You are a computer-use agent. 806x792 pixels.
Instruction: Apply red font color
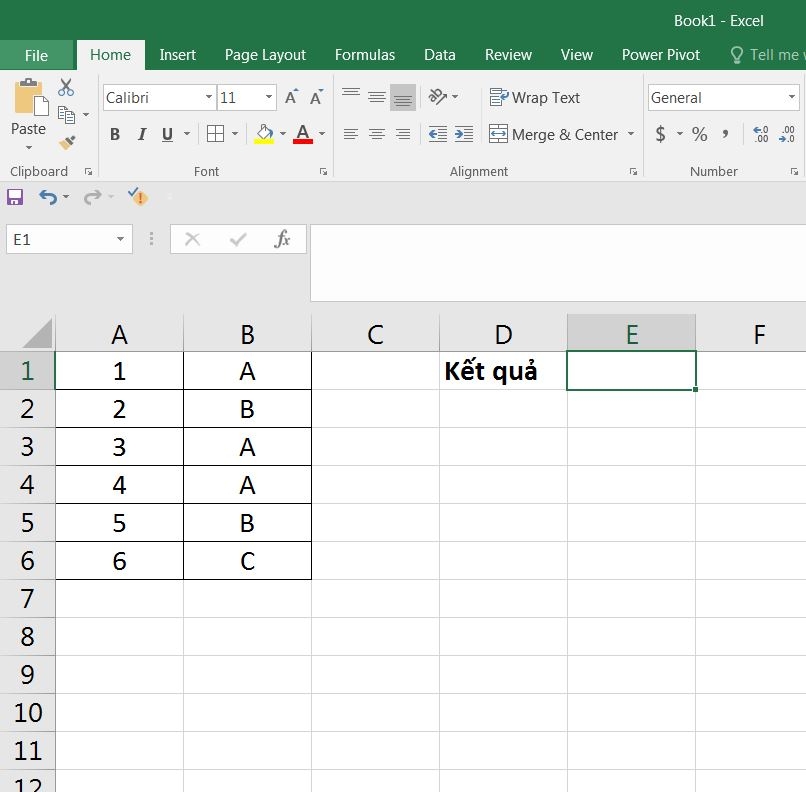pyautogui.click(x=303, y=134)
